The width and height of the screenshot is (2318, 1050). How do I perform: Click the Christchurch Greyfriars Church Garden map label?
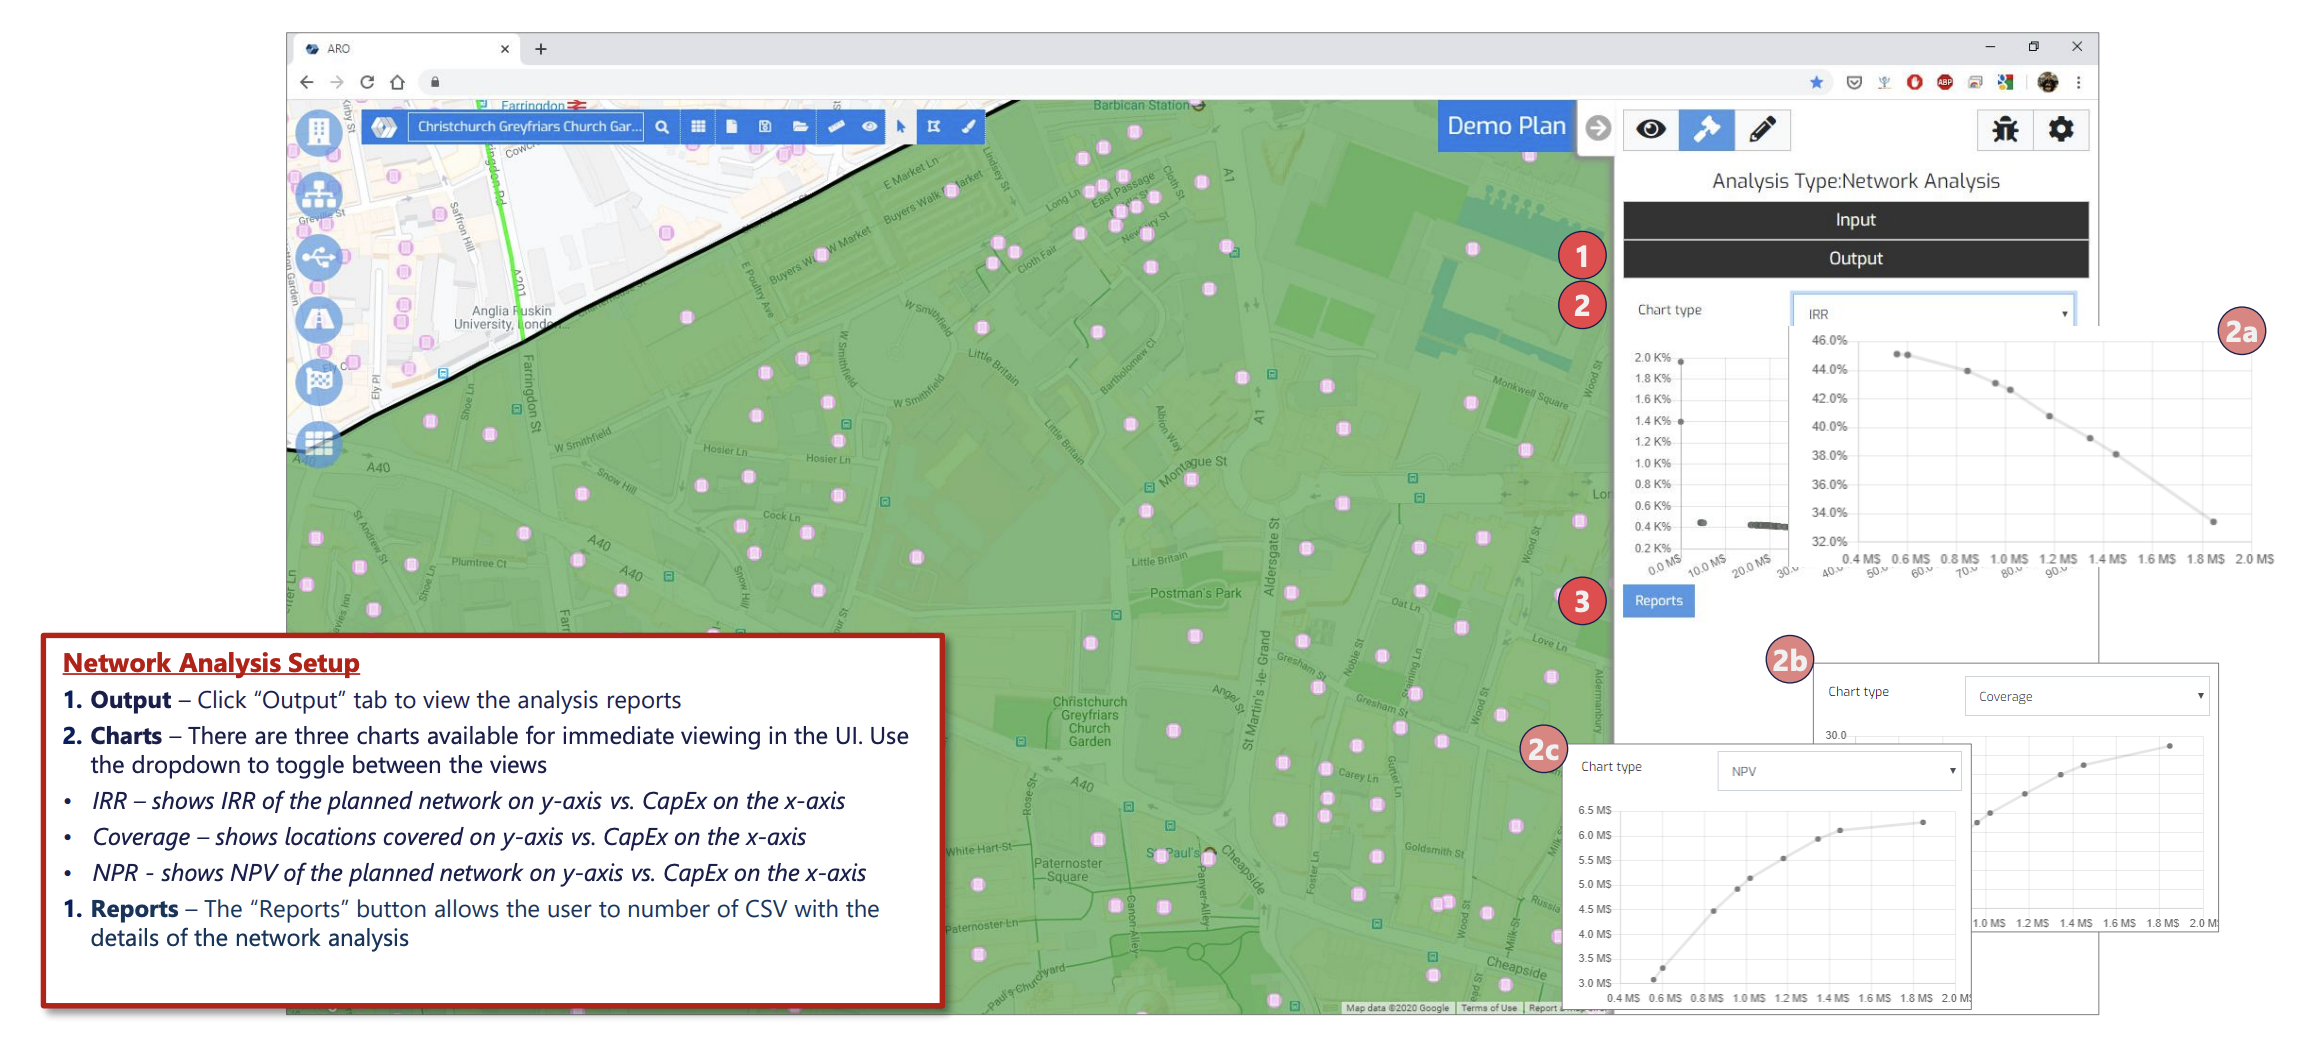(x=1089, y=721)
